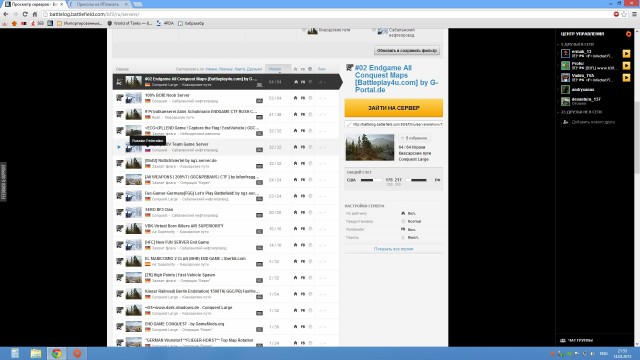The width and height of the screenshot is (640, 360).
Task: Click friend name docantera in friends list
Action: [586, 99]
